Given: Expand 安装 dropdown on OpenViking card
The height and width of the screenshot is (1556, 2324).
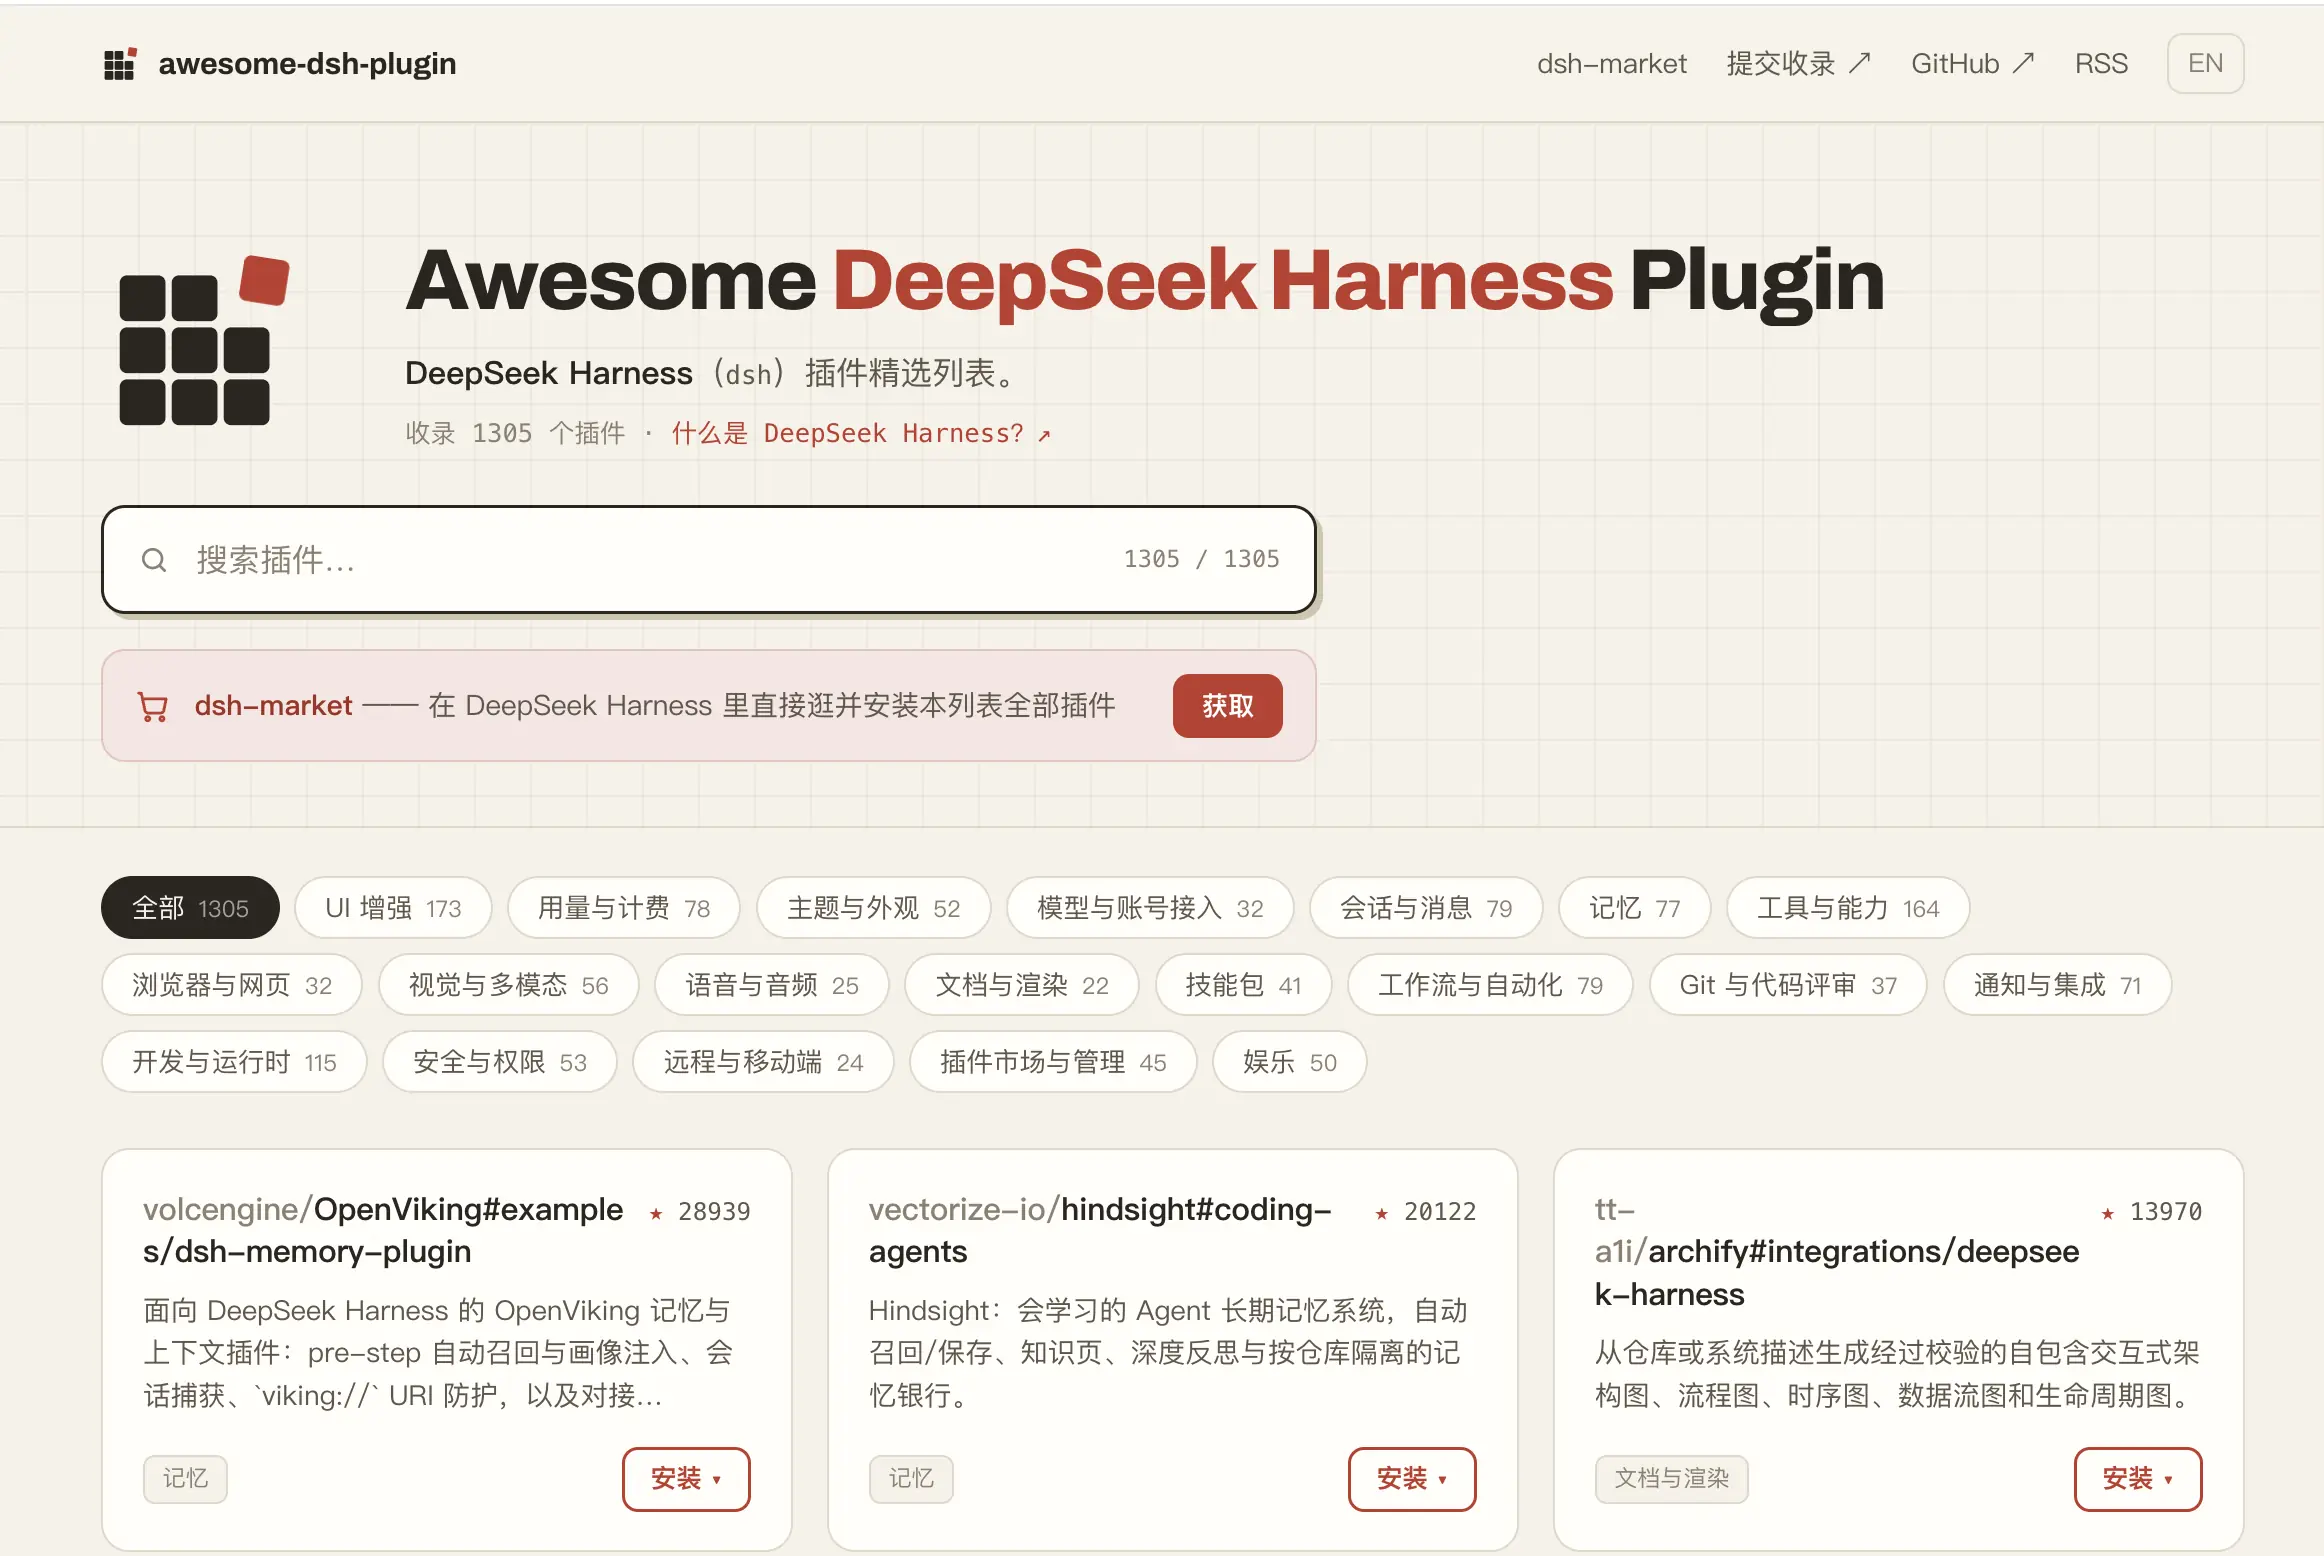Looking at the screenshot, I should 686,1479.
